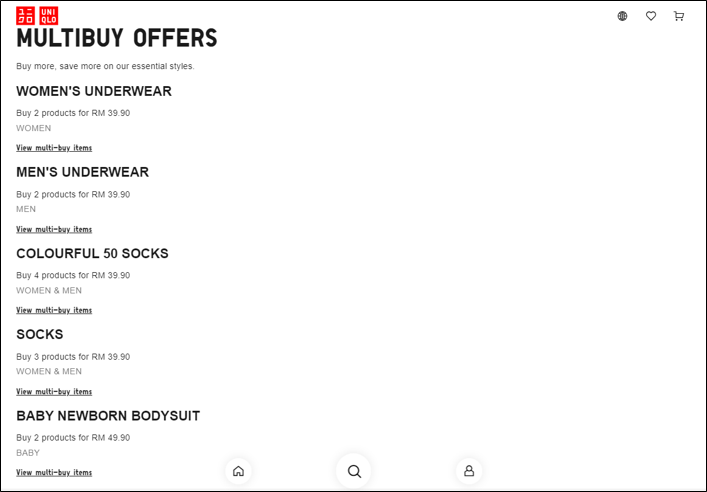Open the language globe icon
This screenshot has width=707, height=492.
click(622, 16)
